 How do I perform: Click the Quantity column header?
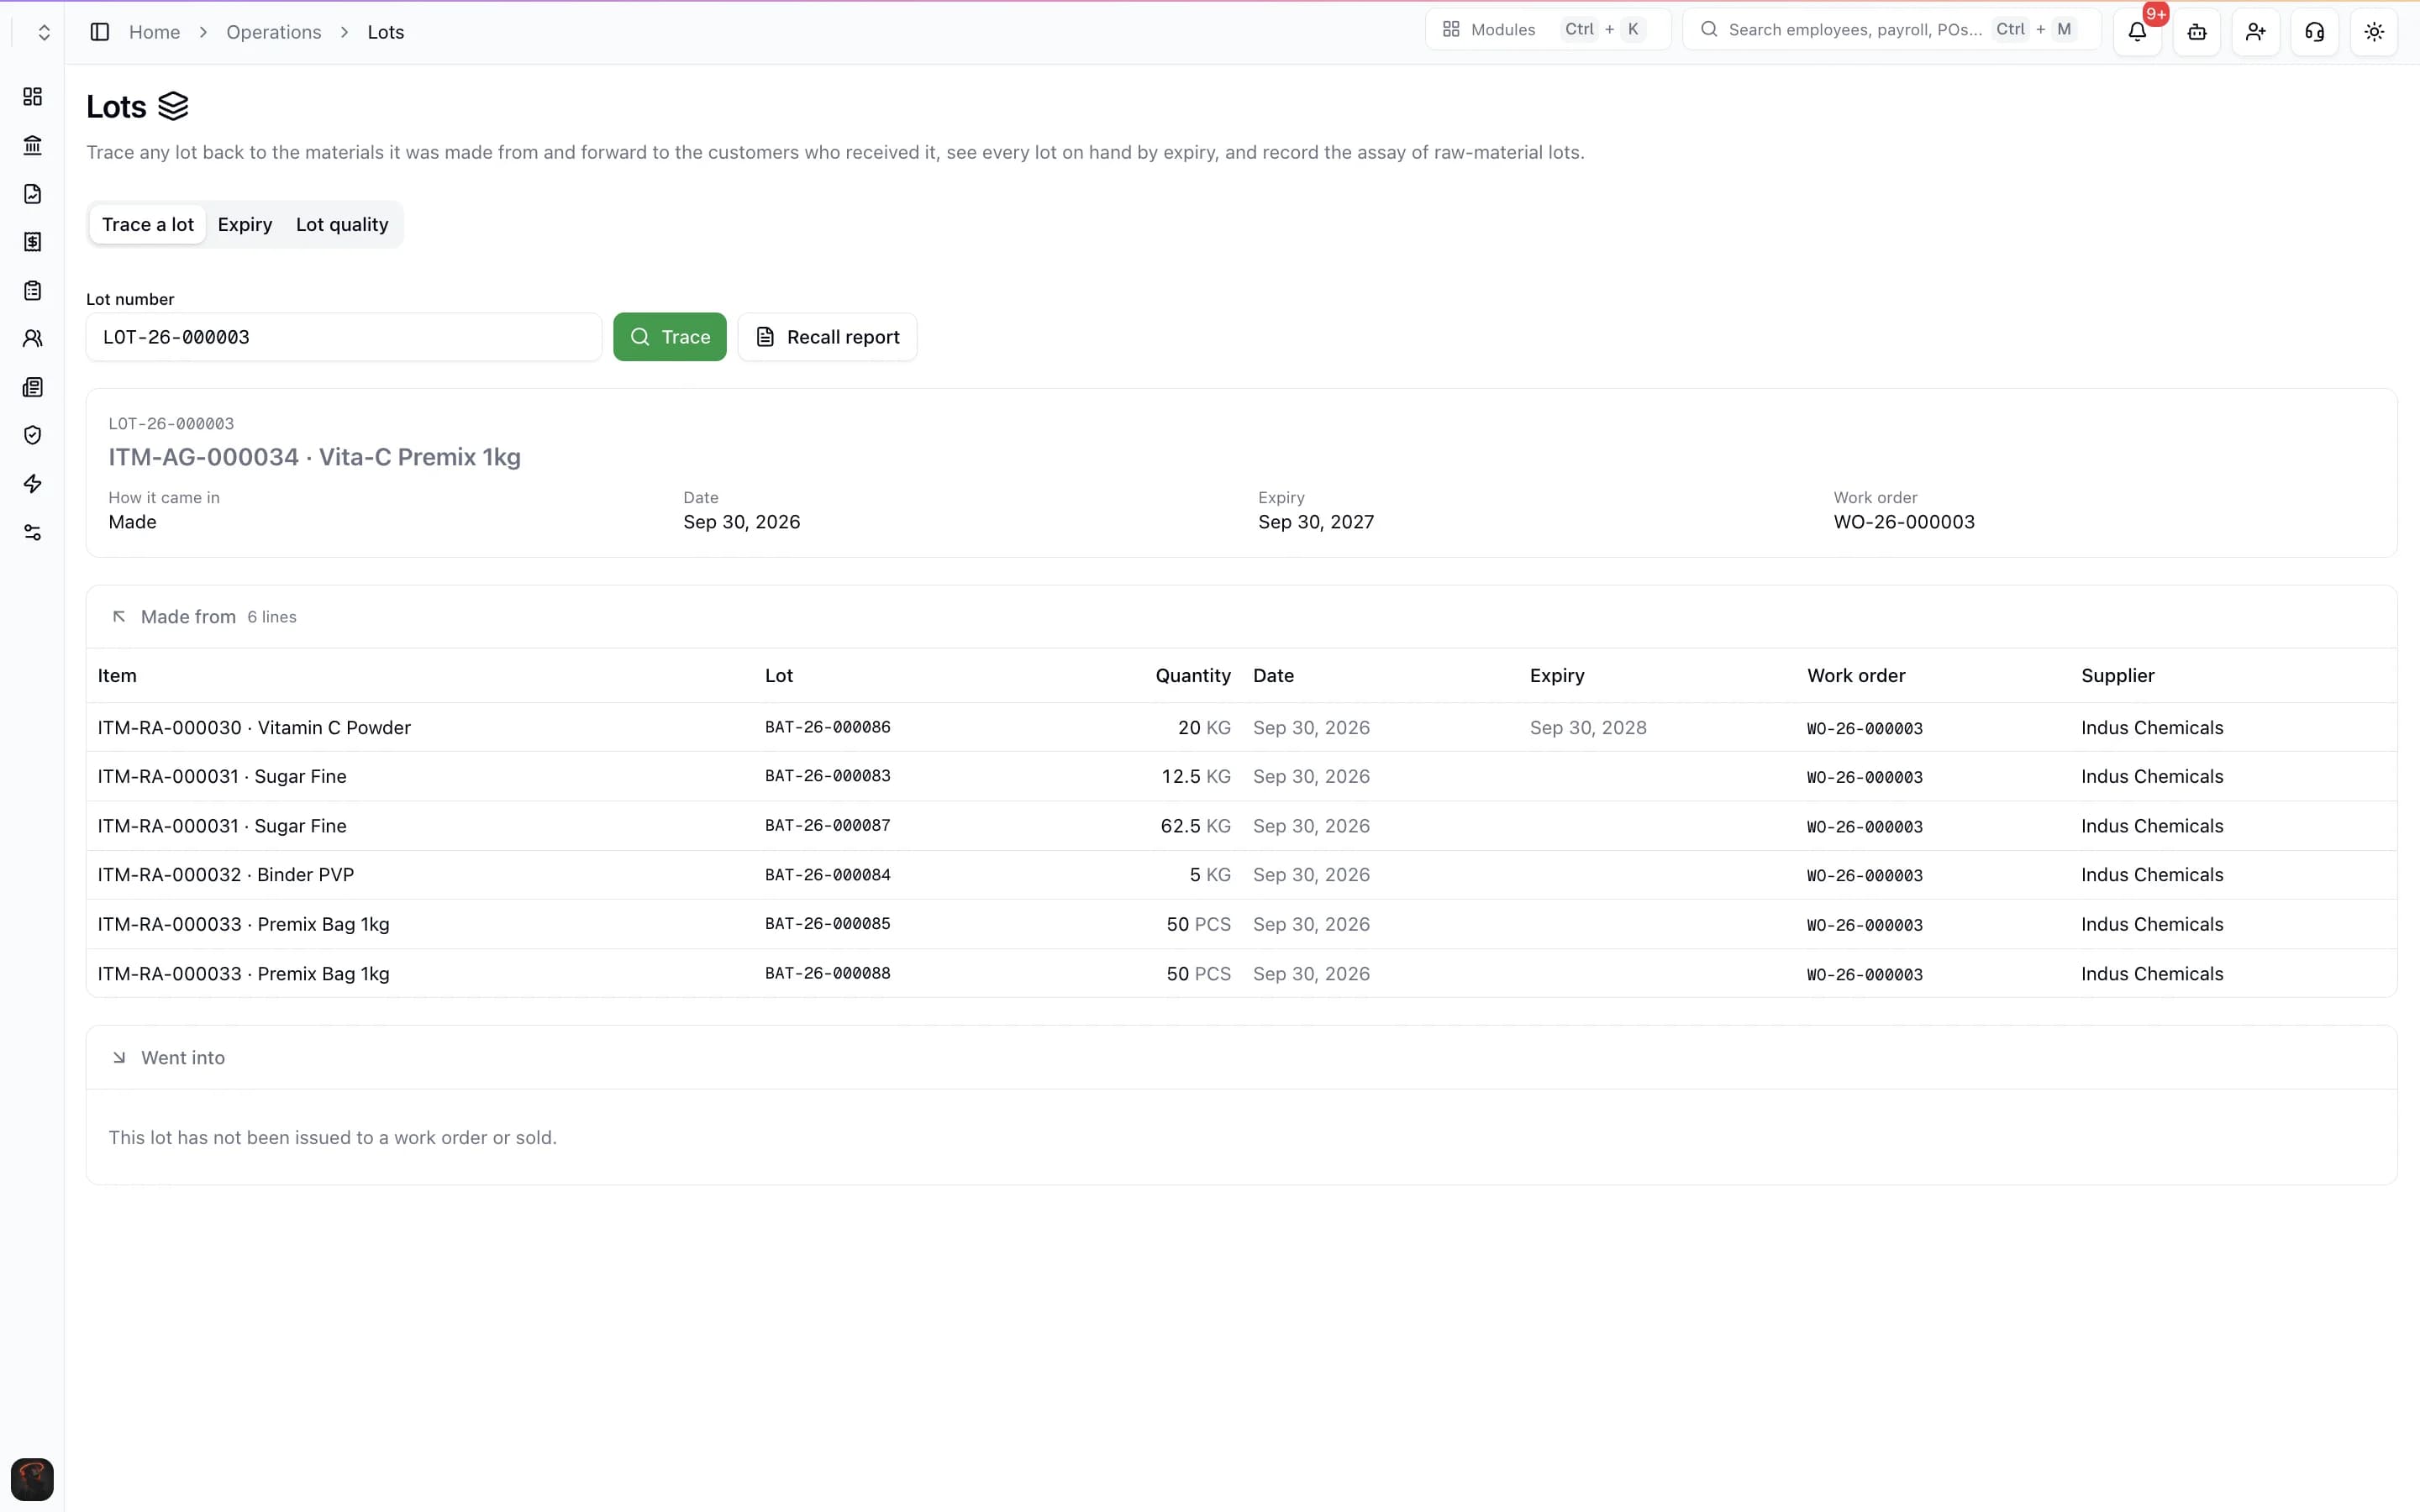pyautogui.click(x=1193, y=676)
